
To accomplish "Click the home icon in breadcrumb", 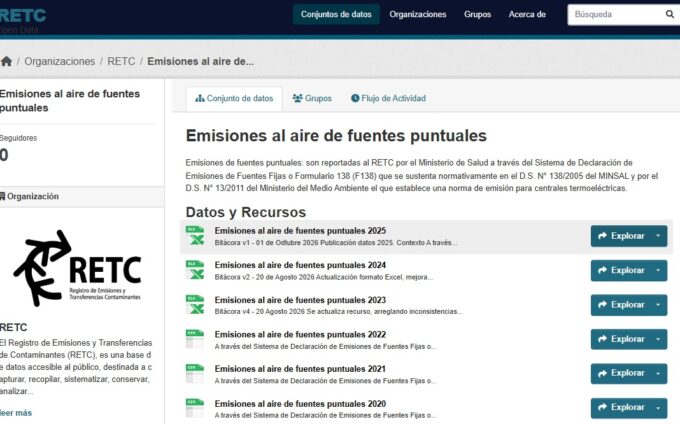I will [6, 61].
